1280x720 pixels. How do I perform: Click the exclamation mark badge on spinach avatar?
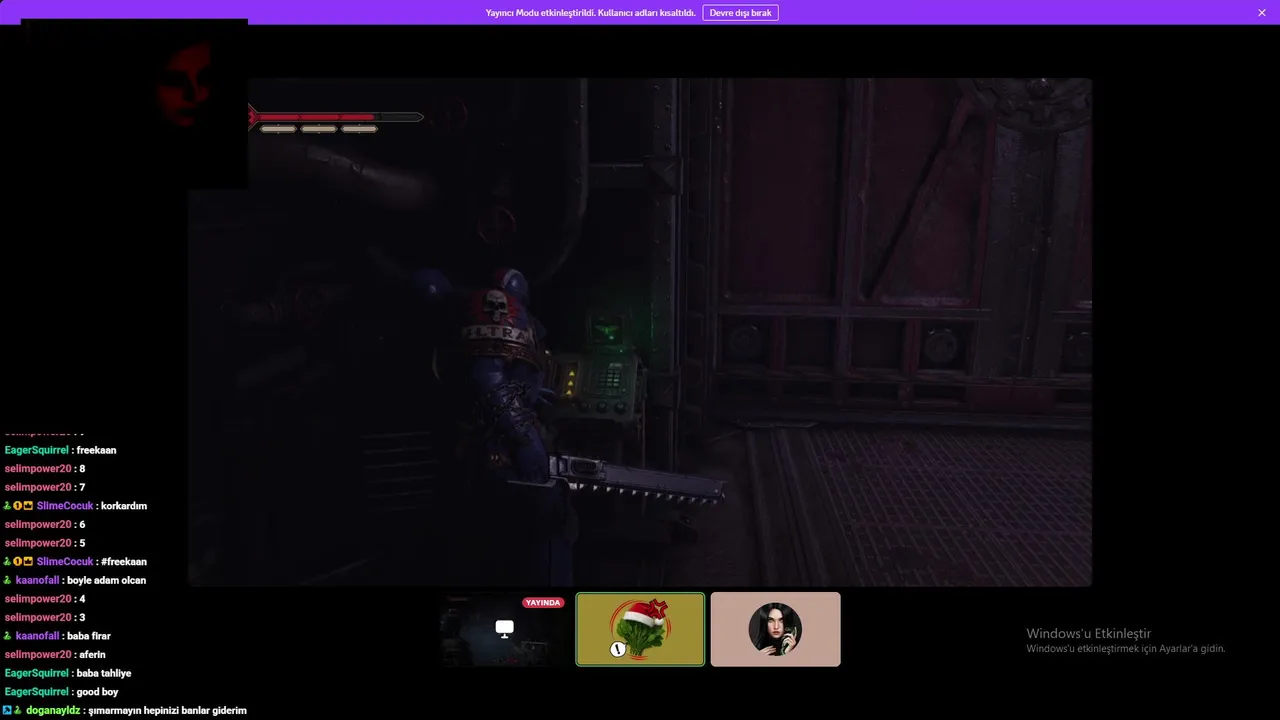click(618, 649)
